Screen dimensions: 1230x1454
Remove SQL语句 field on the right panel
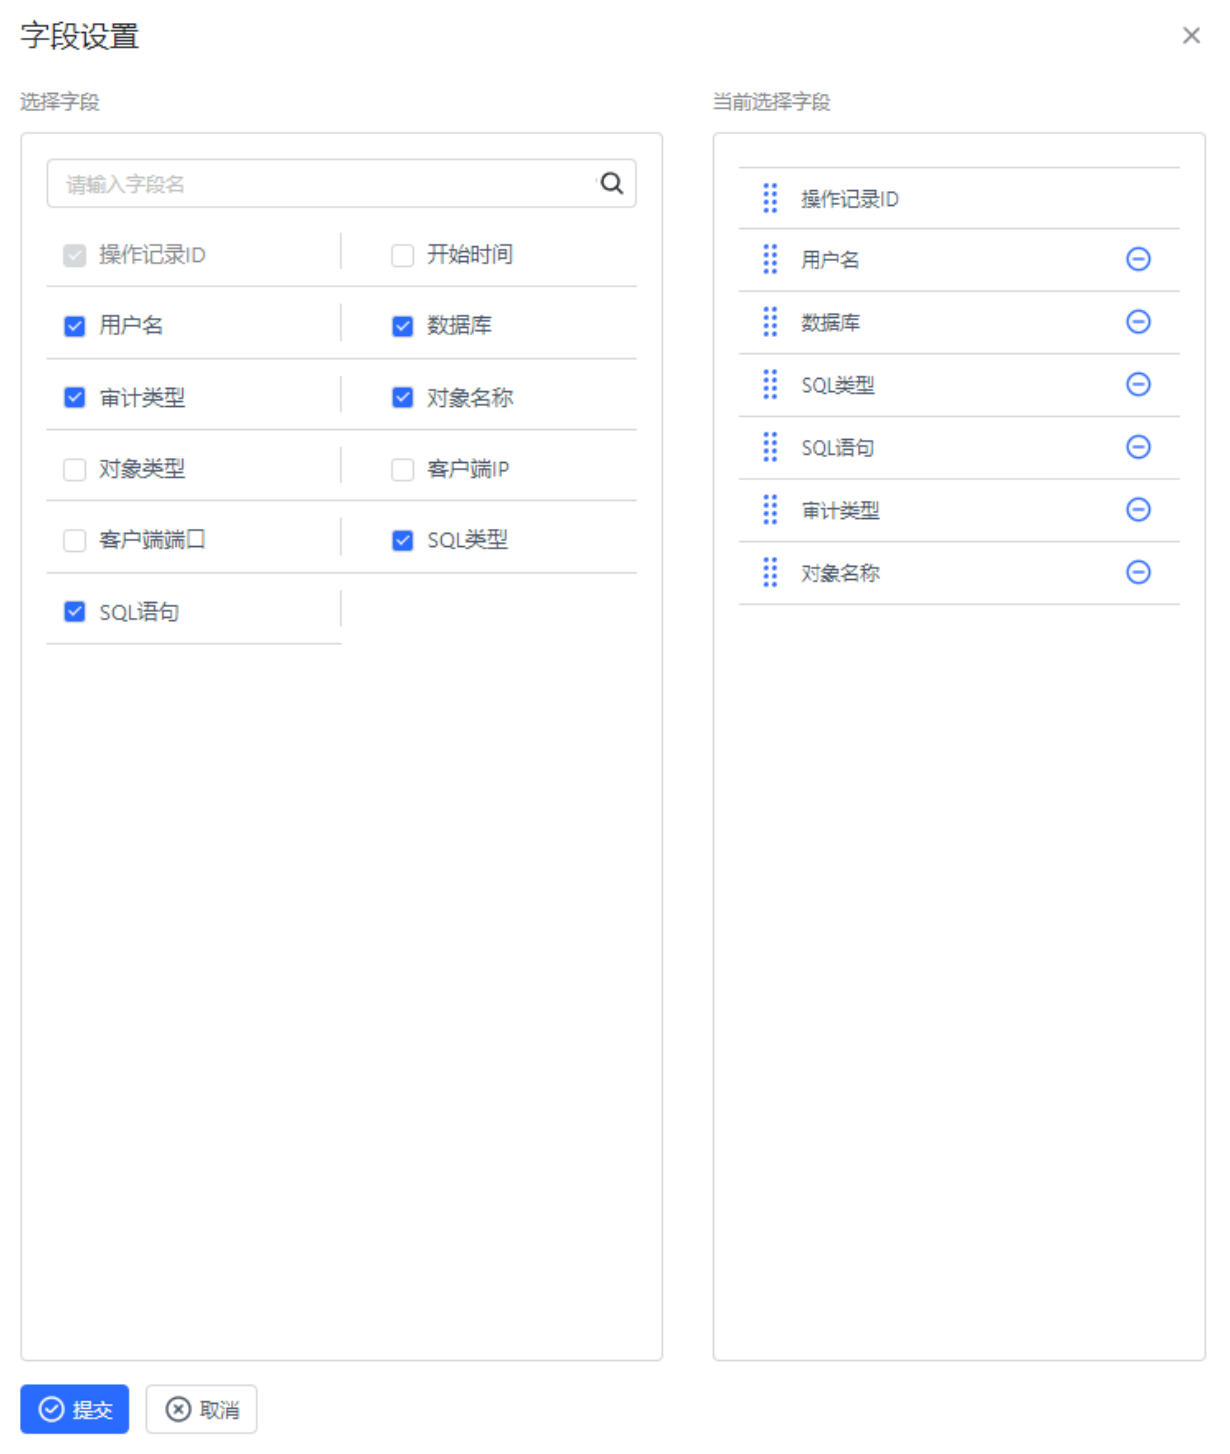(1137, 447)
